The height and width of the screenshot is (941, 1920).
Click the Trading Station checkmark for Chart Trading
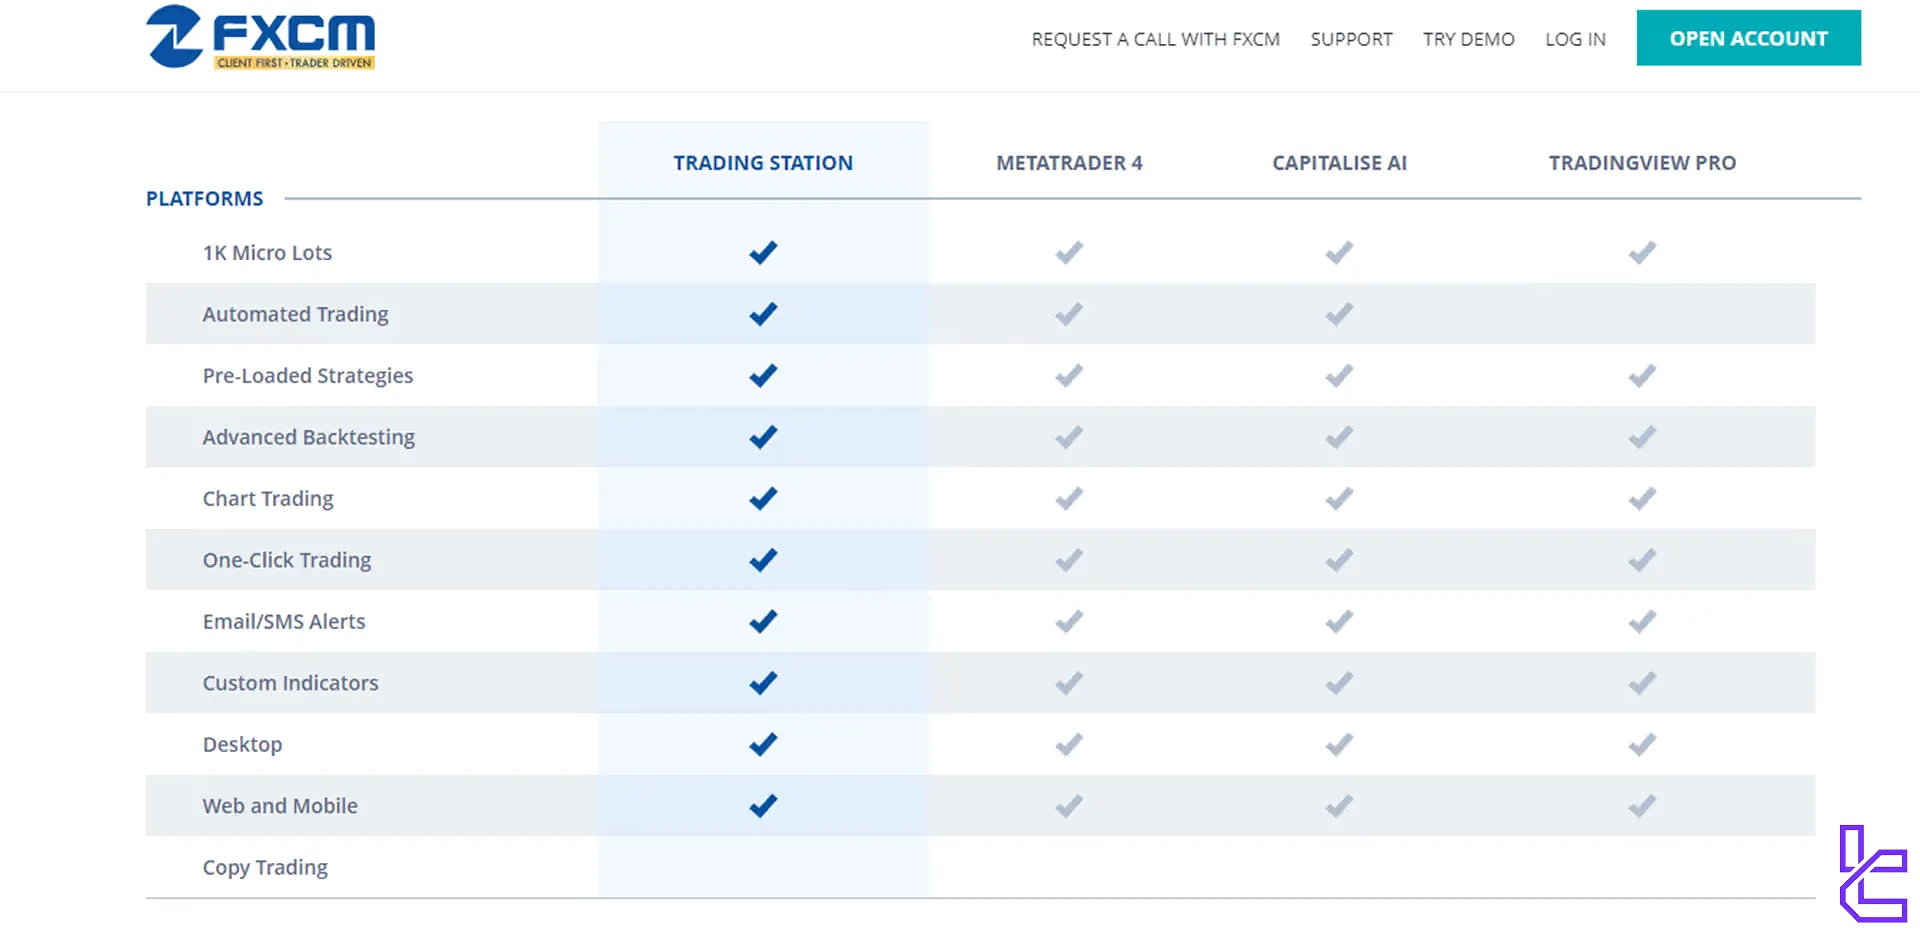click(x=763, y=498)
